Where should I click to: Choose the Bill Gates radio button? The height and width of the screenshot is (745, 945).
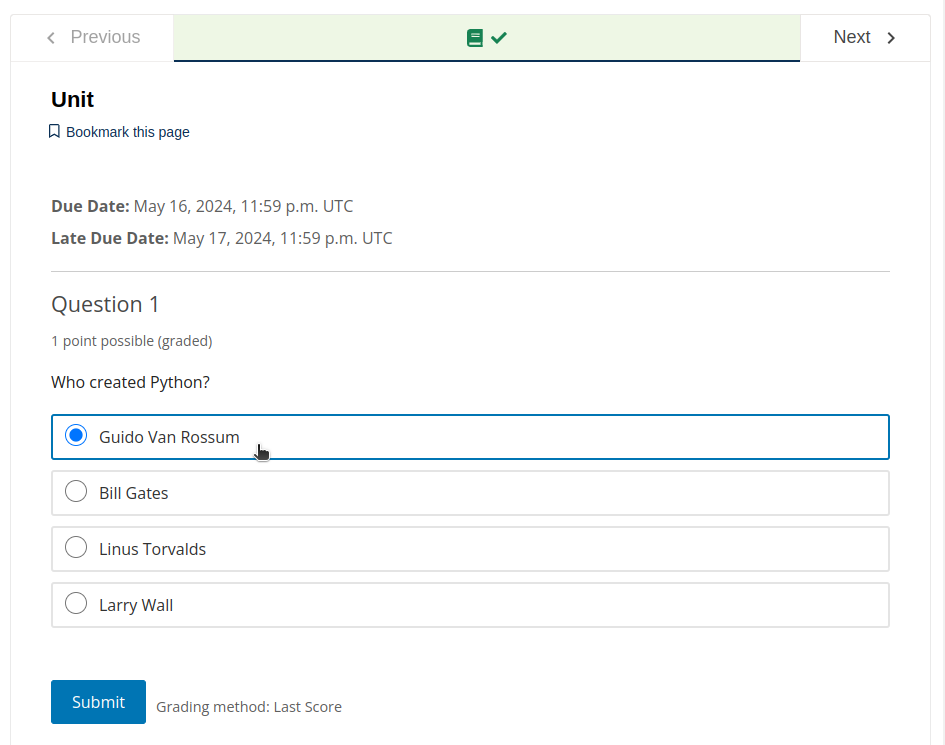tap(76, 492)
